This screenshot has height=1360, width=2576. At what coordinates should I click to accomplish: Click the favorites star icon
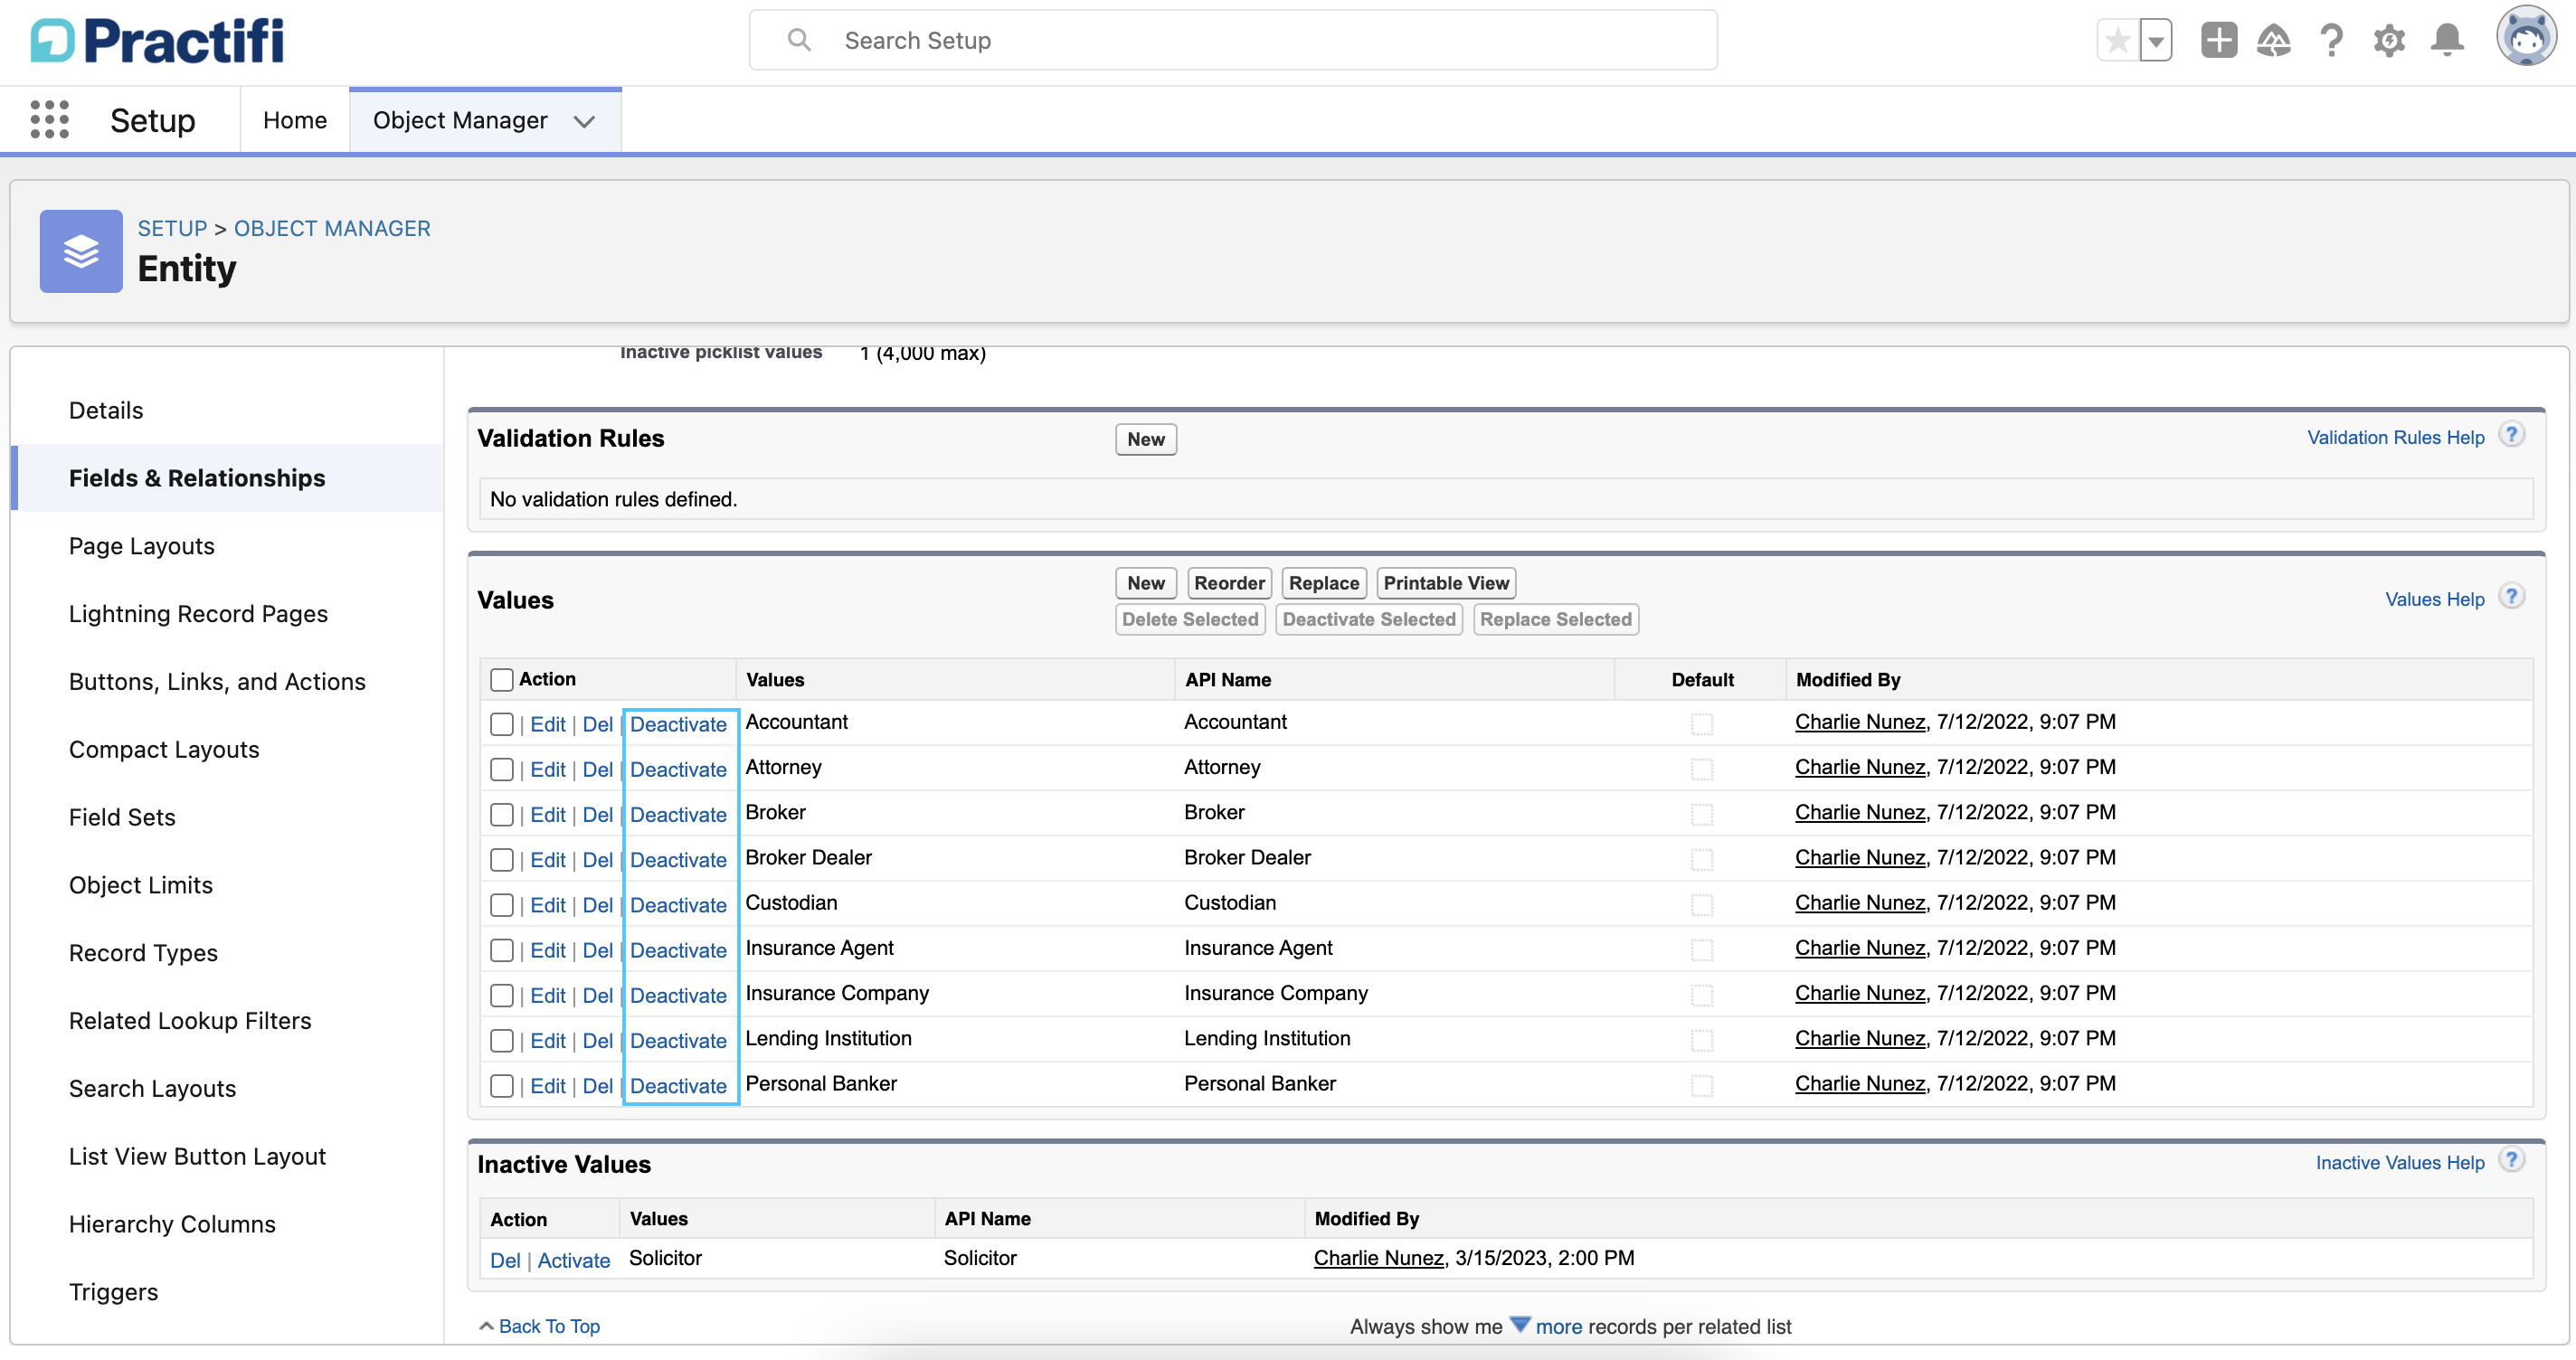[x=2117, y=41]
